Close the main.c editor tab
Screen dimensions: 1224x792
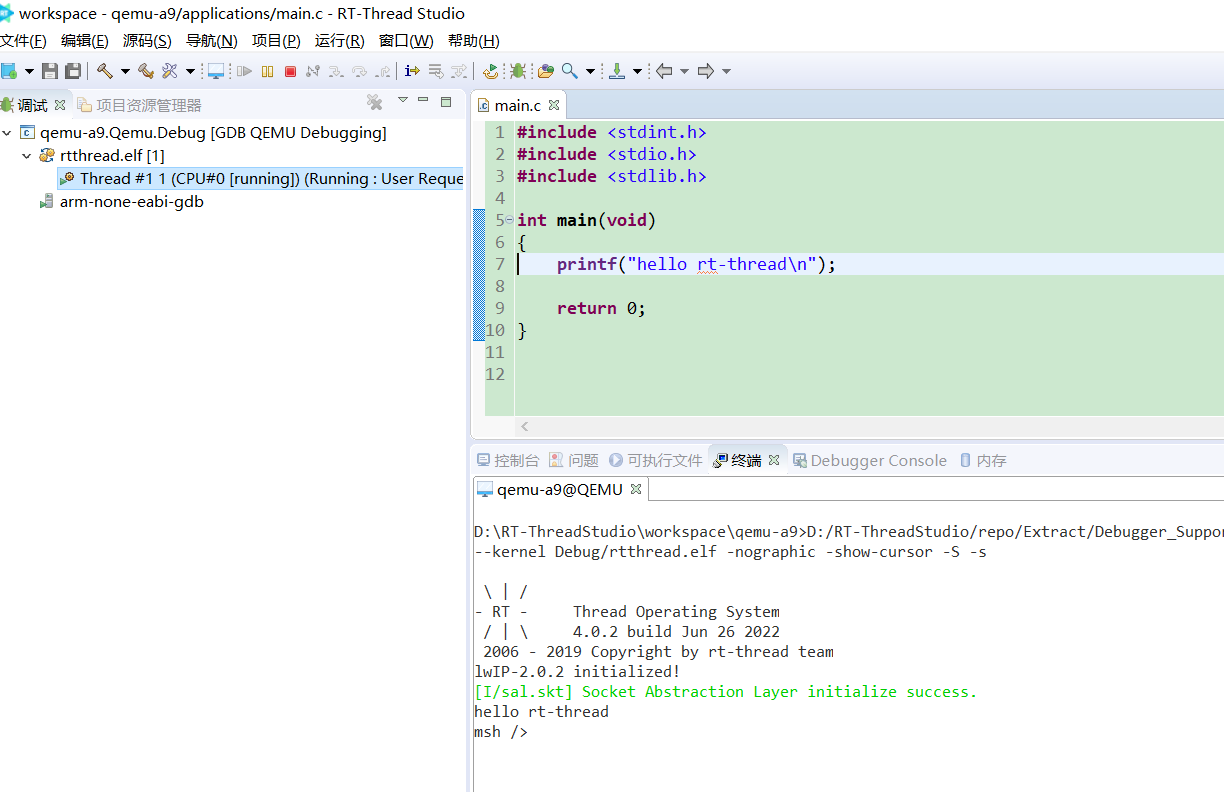[553, 105]
